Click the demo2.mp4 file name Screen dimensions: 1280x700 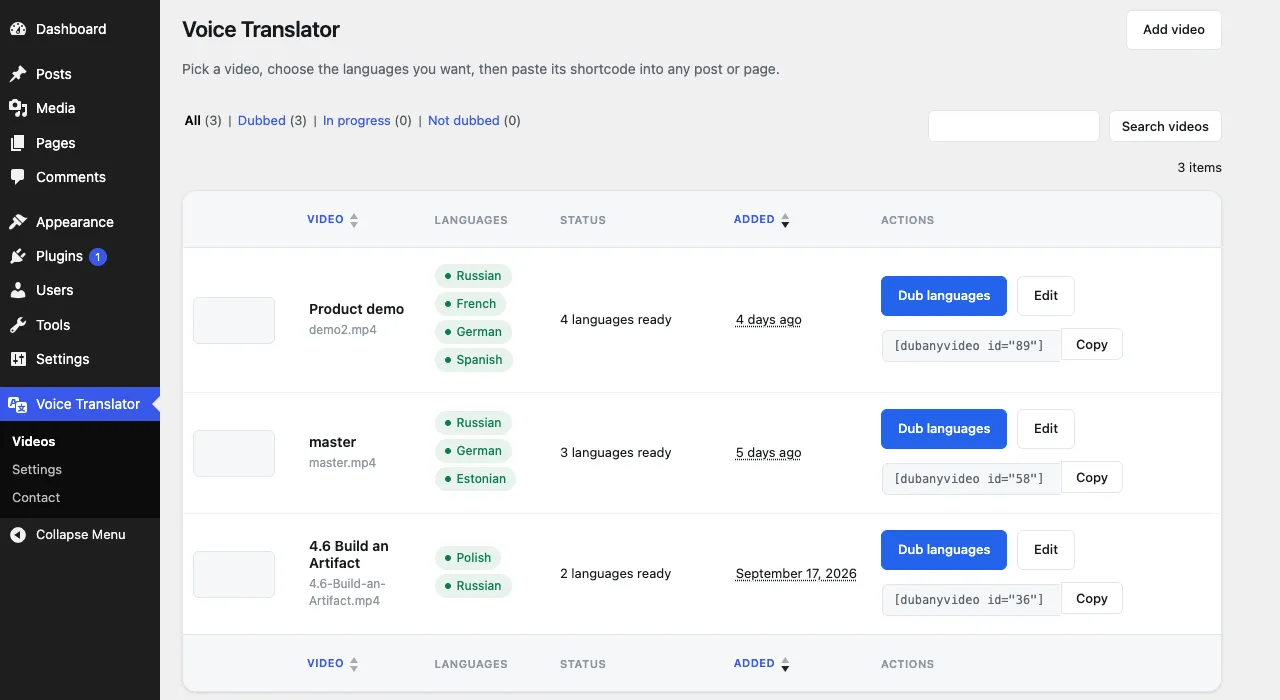pos(343,330)
